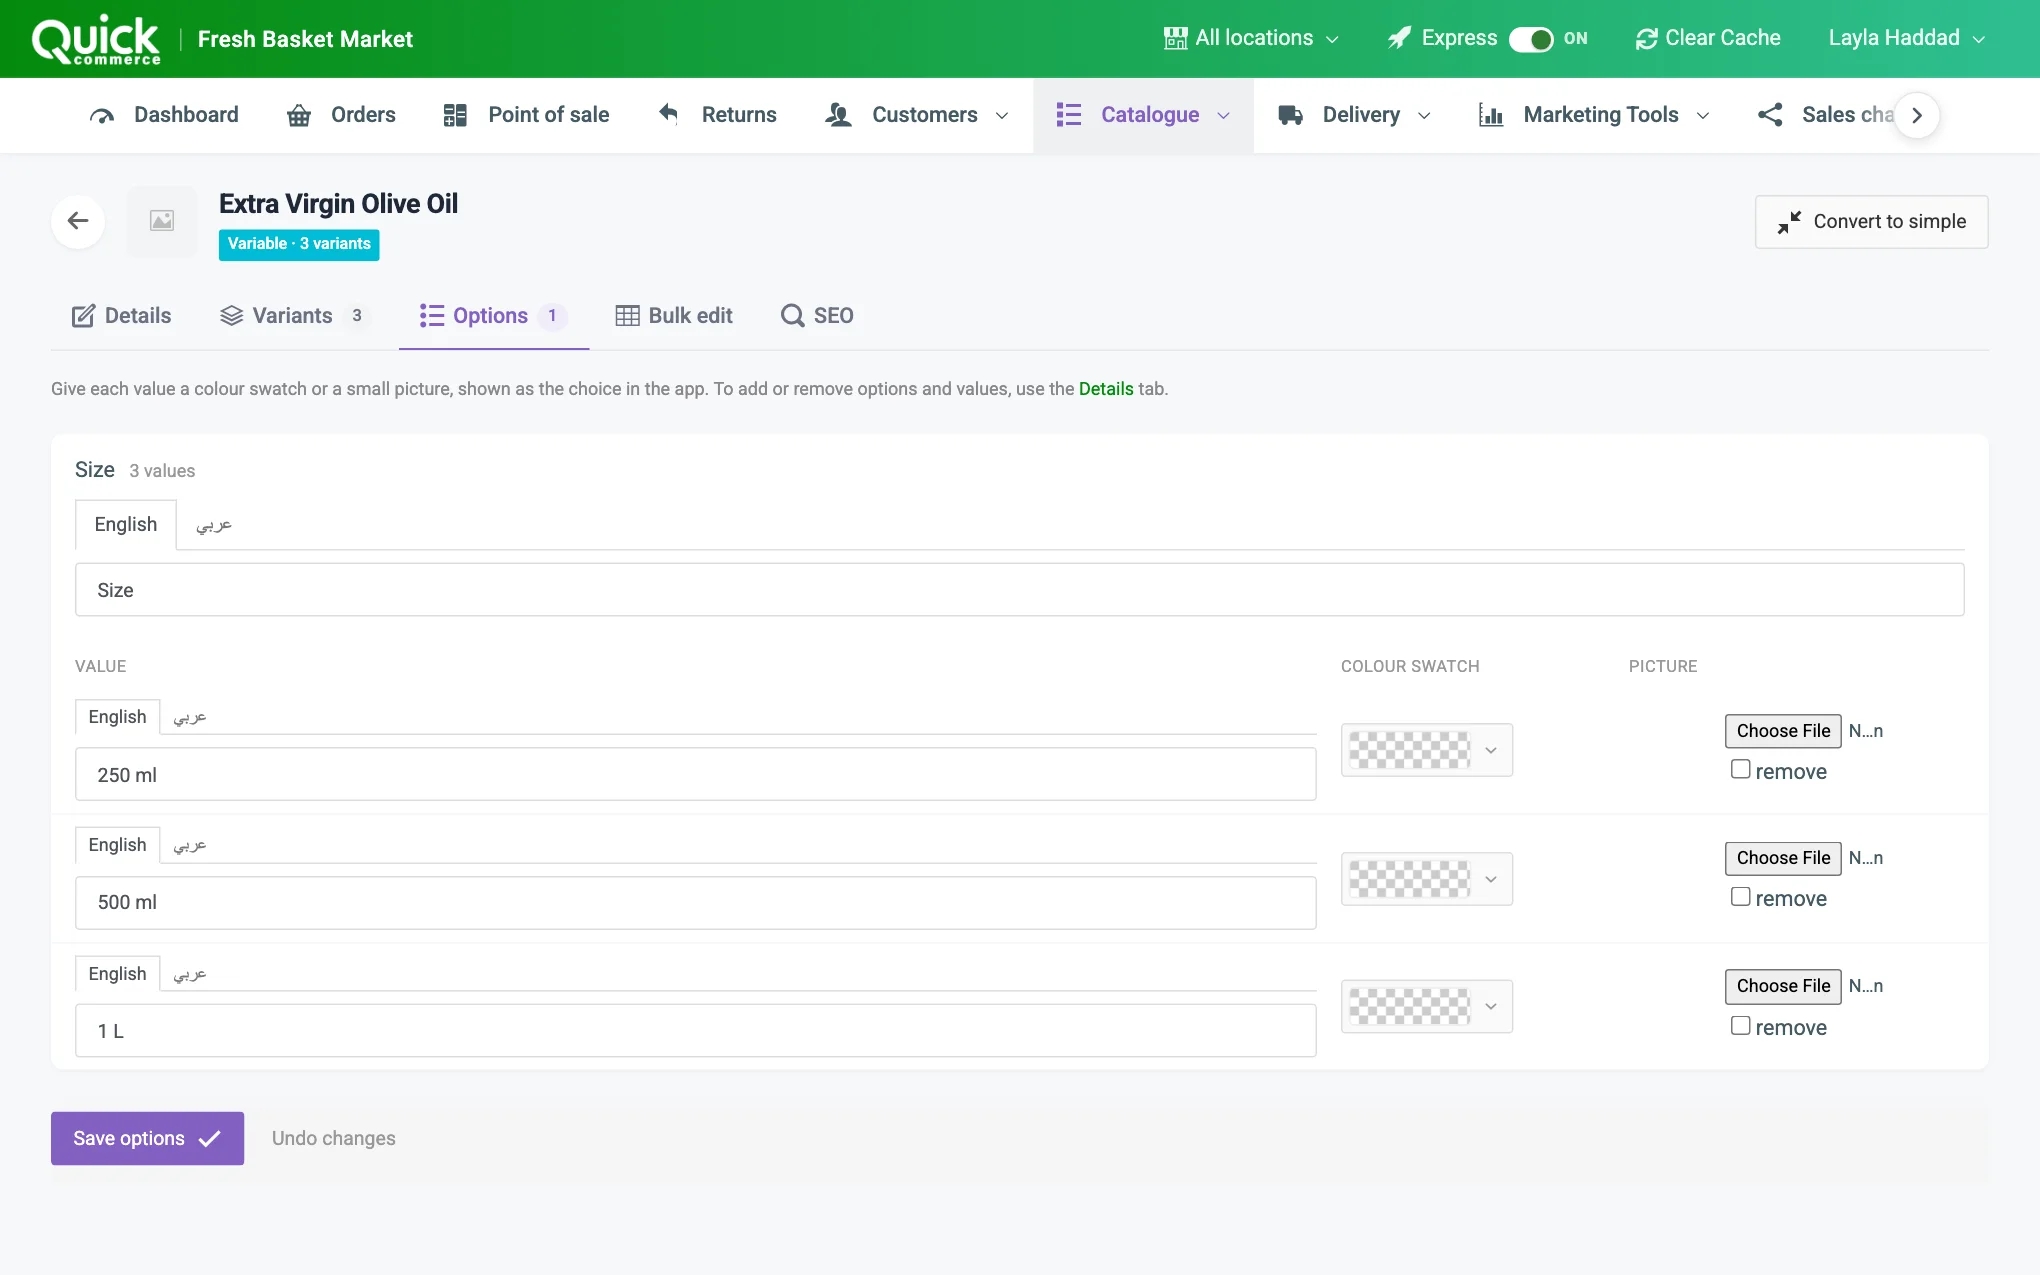
Task: Choose a picture file for 500 ml
Action: tap(1783, 858)
